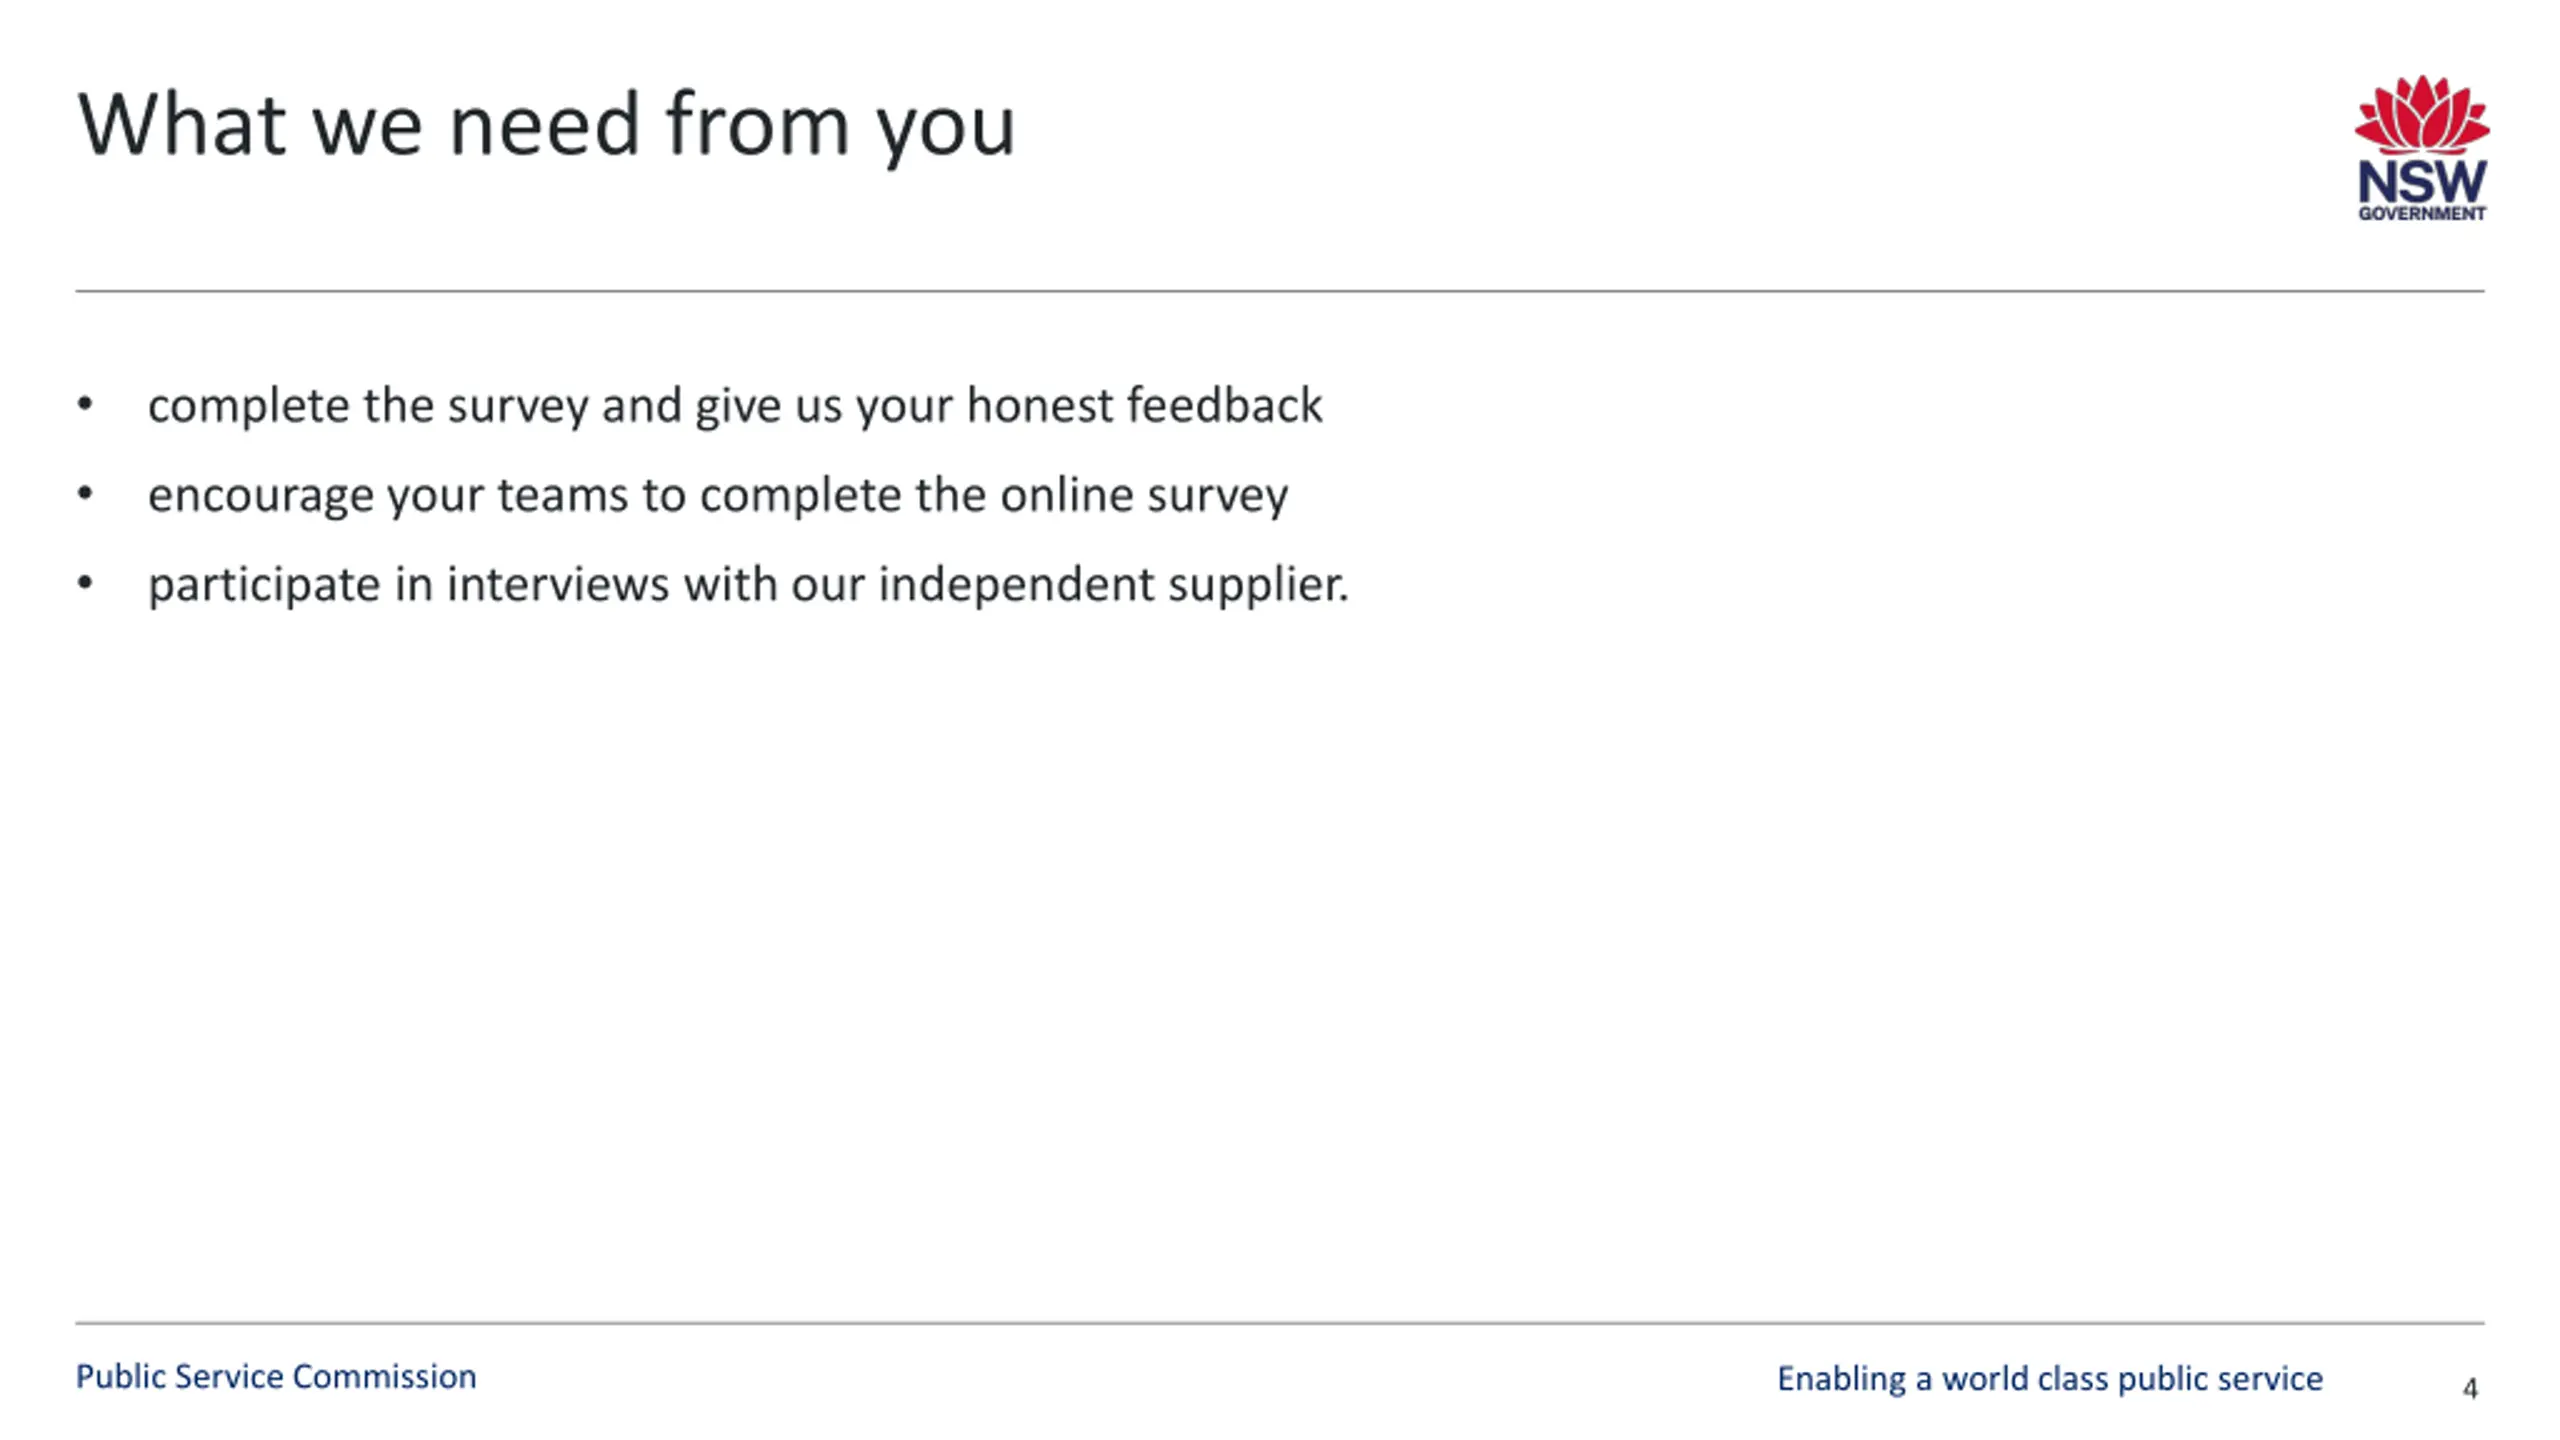Click the GOVERNMENT text under the NSW logo
Screen dimensions: 2560x1440
[2422, 213]
